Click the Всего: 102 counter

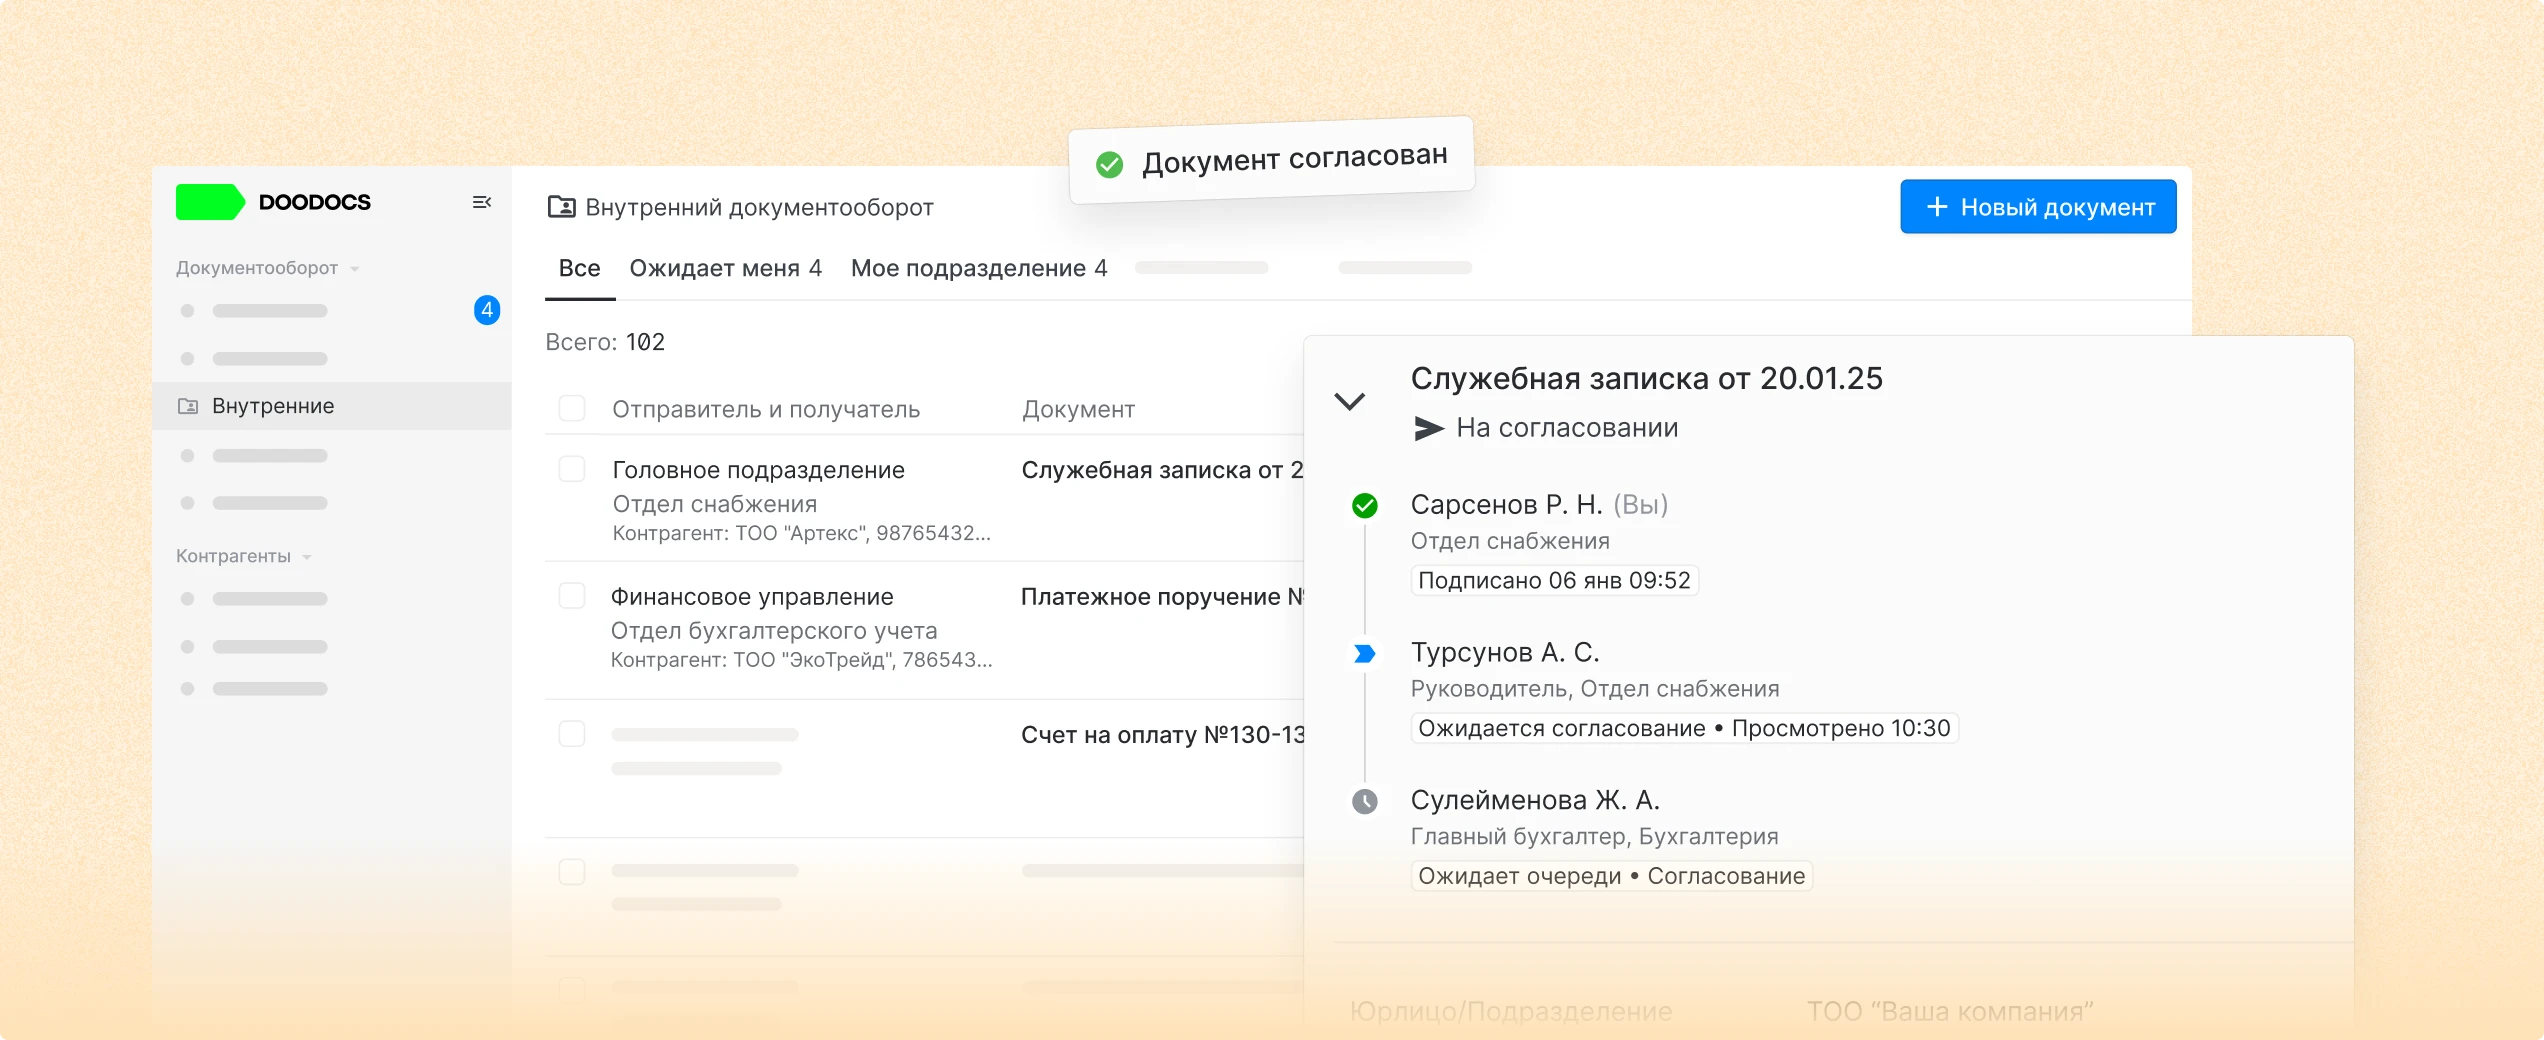tap(605, 342)
